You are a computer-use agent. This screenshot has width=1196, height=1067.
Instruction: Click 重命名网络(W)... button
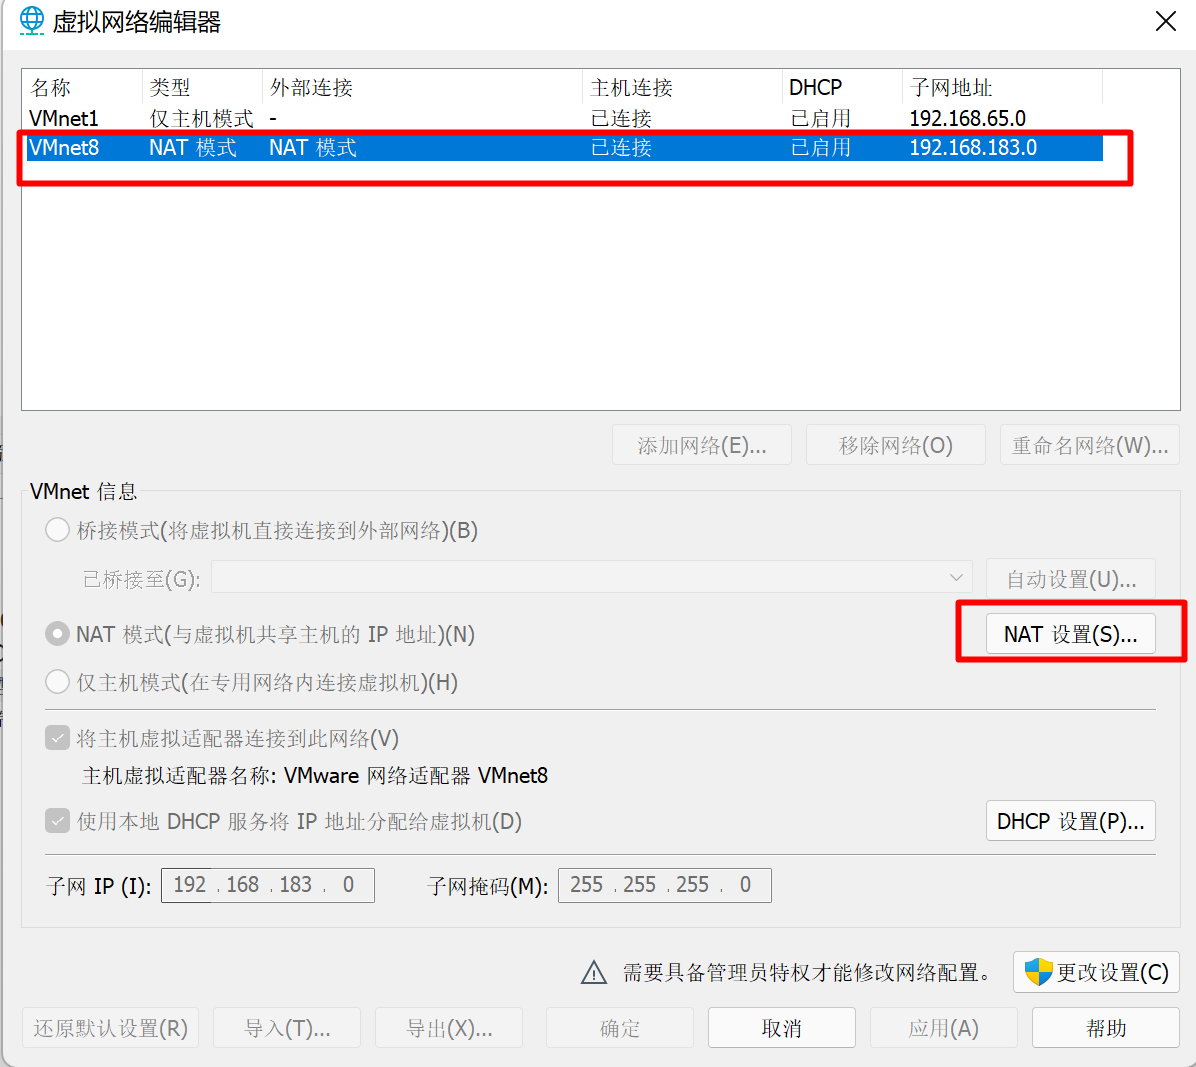pyautogui.click(x=1090, y=445)
